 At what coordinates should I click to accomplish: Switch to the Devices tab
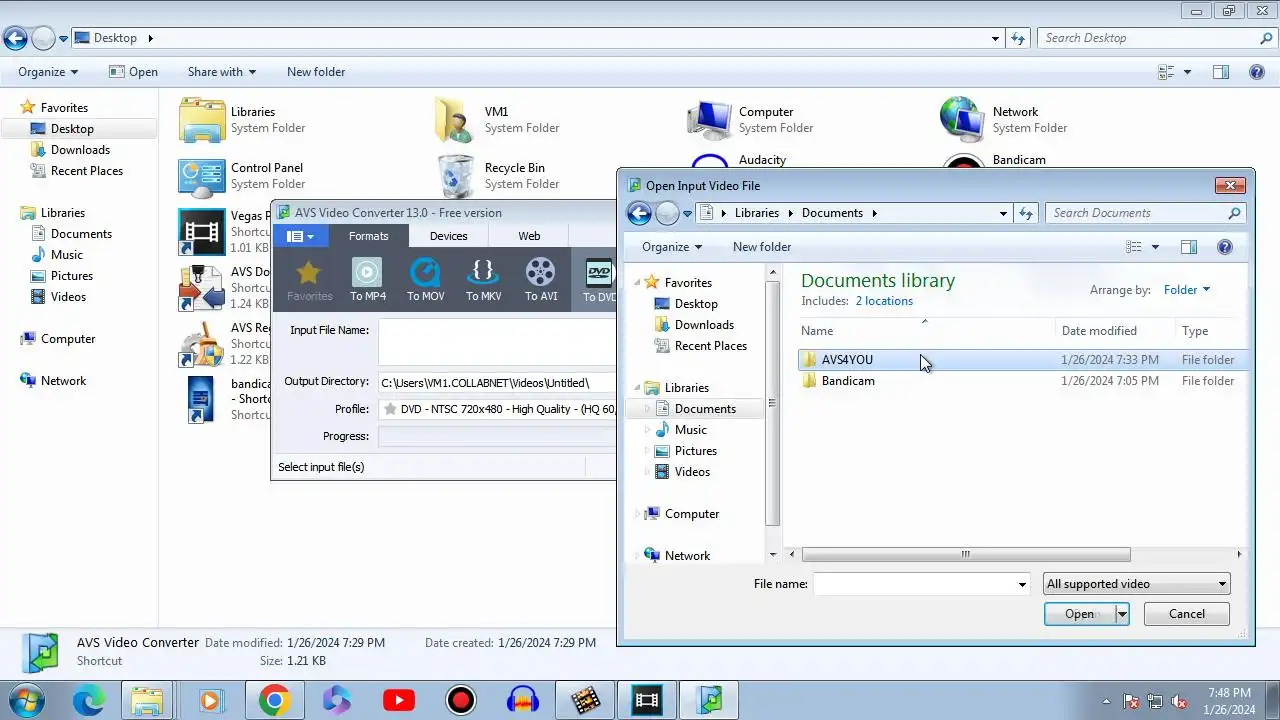coord(448,236)
